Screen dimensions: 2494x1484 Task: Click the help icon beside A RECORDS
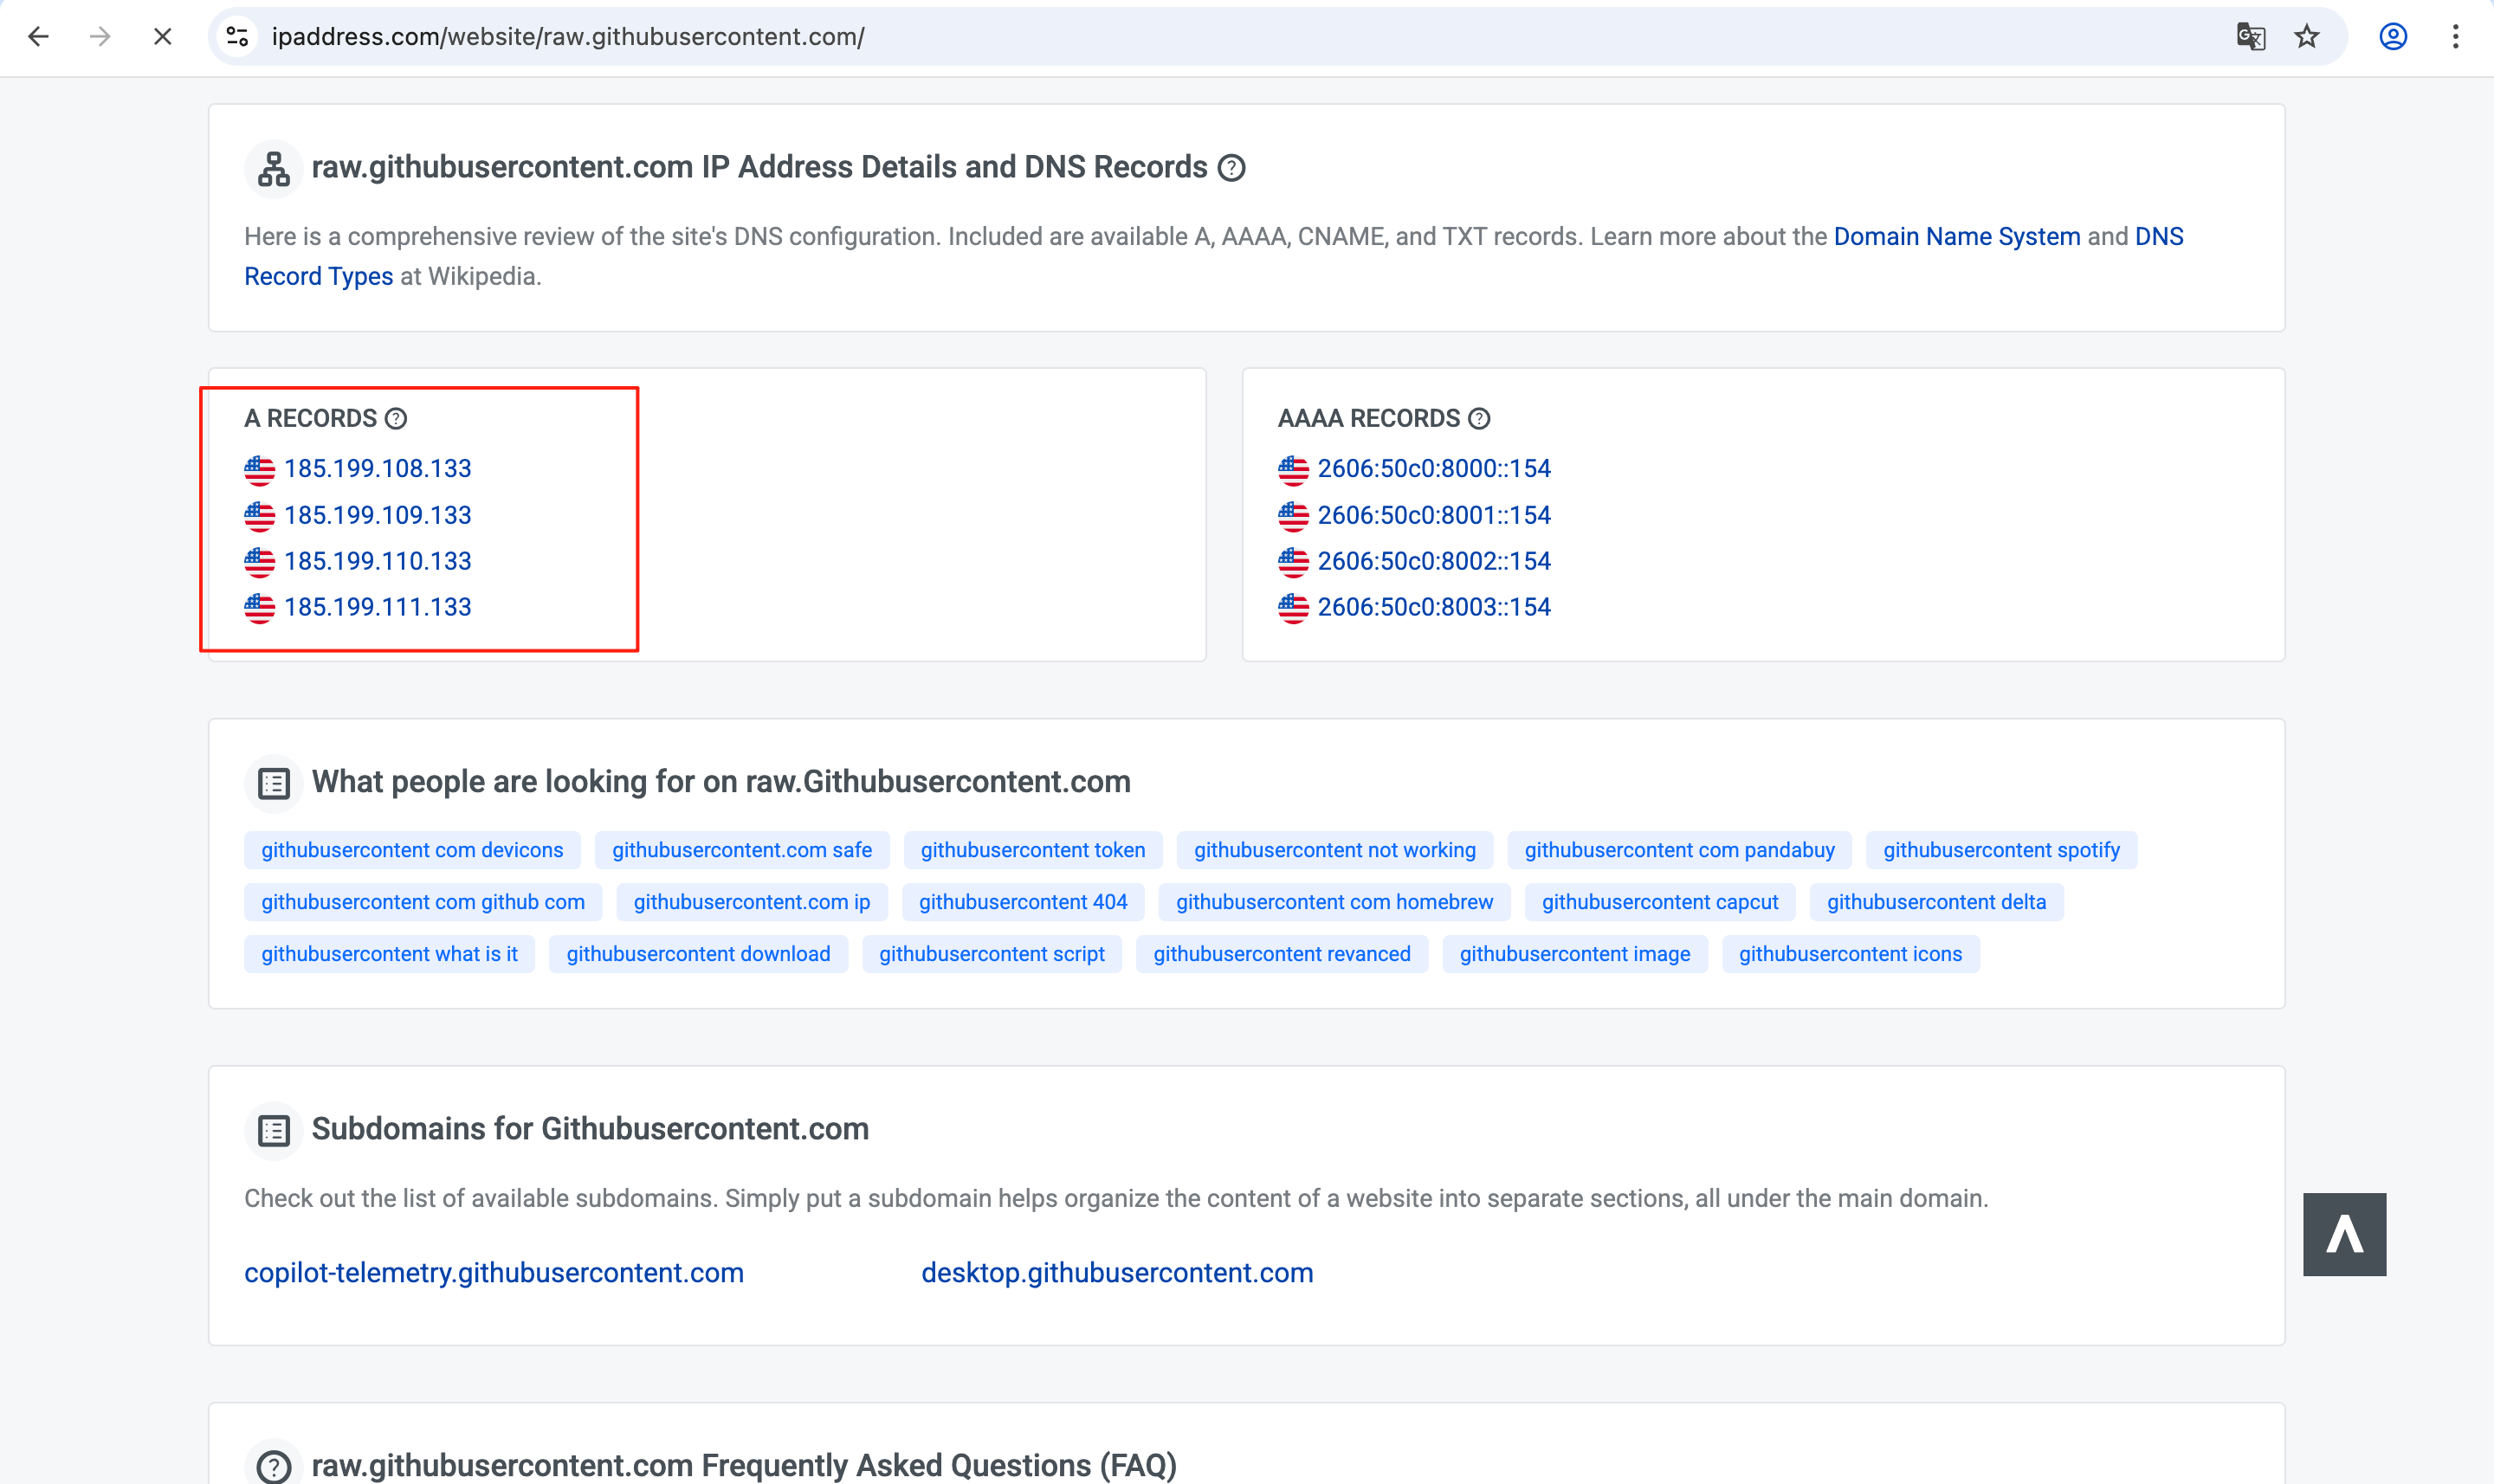click(396, 419)
